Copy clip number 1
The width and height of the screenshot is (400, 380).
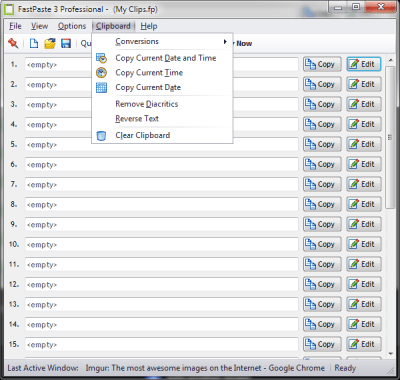[322, 64]
